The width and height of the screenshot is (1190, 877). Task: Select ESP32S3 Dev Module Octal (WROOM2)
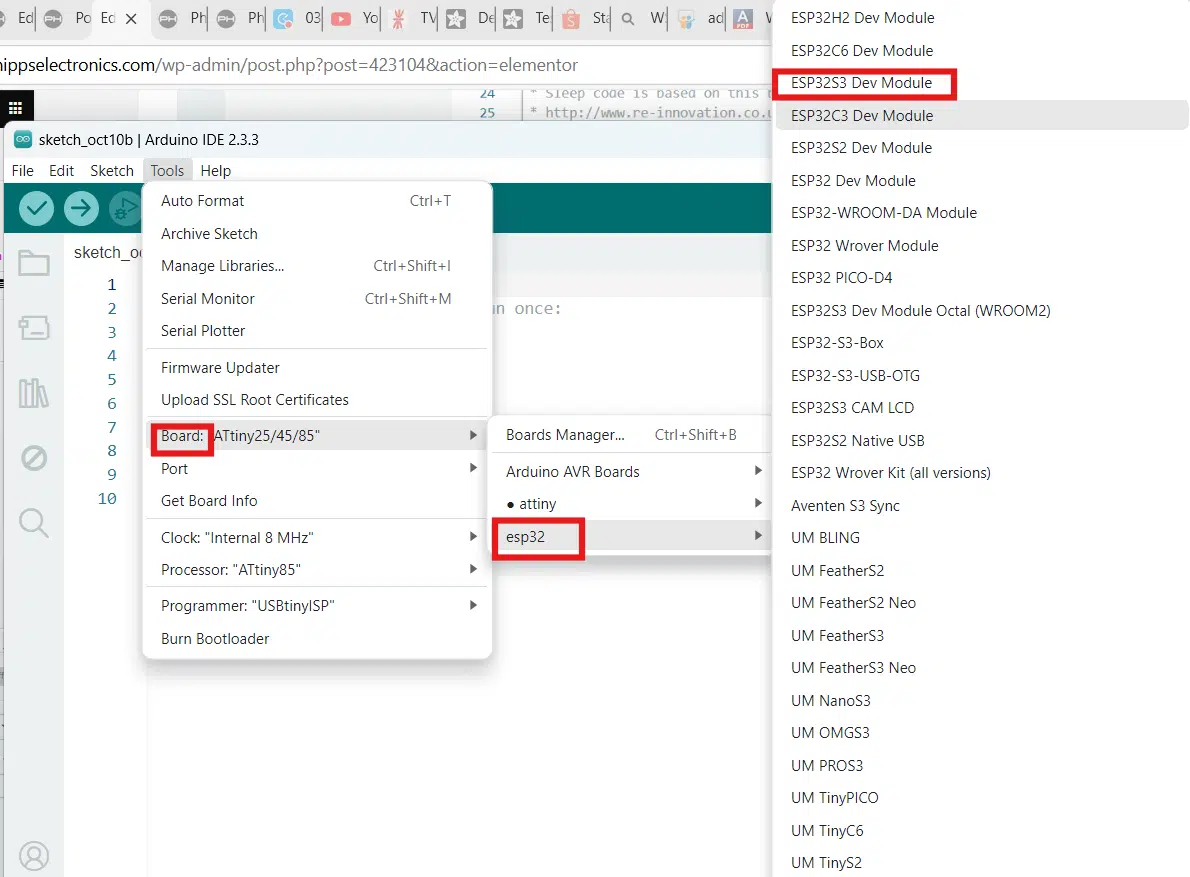tap(981, 310)
